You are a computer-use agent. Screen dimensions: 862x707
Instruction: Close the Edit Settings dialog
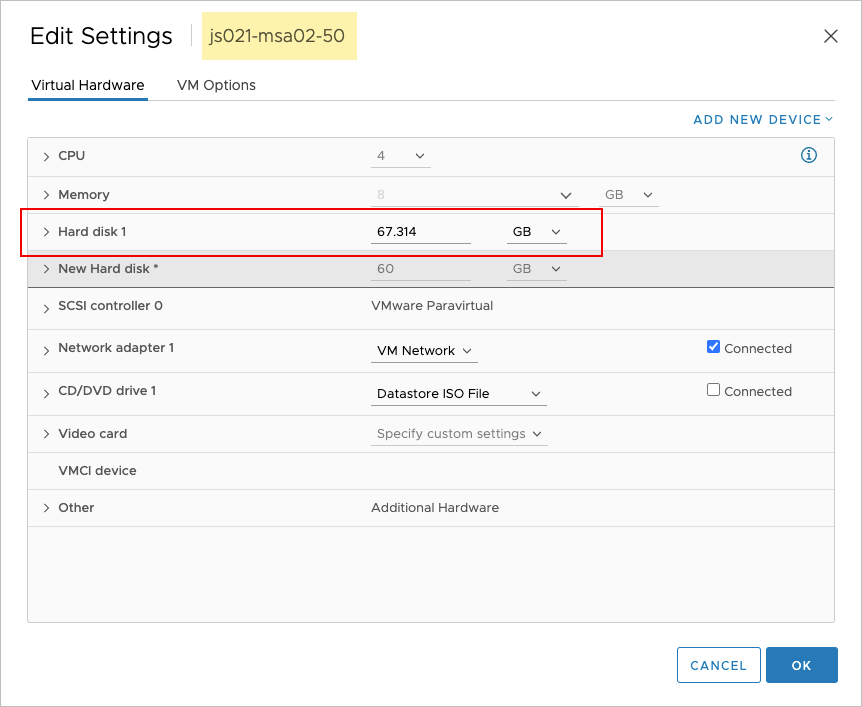click(x=830, y=36)
